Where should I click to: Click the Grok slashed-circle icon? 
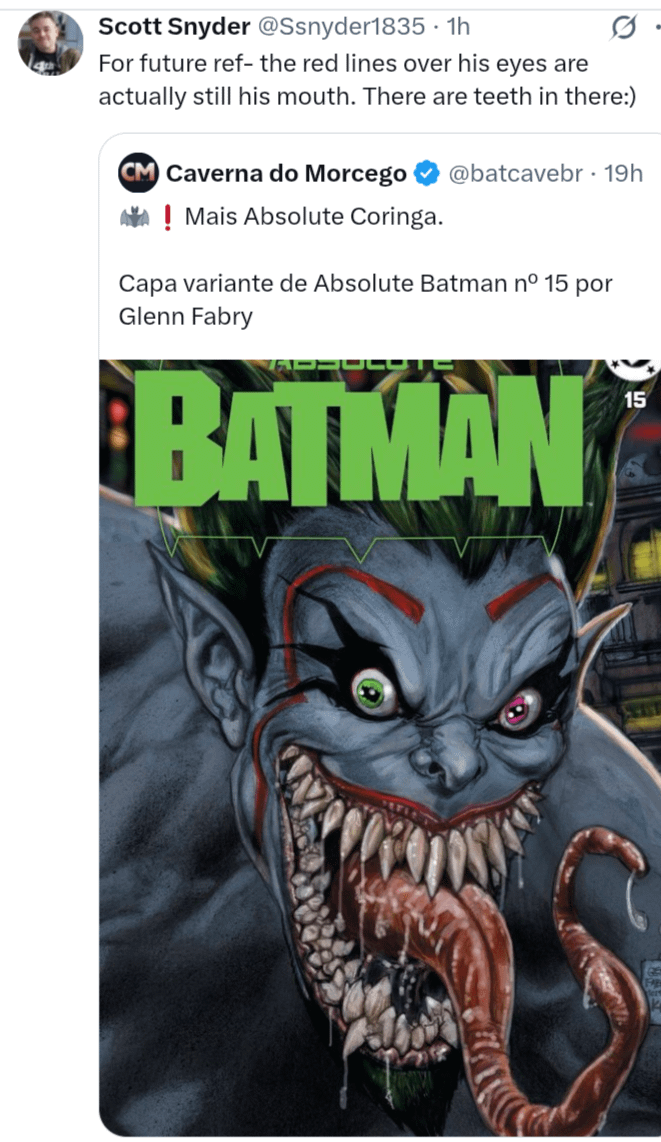623,28
